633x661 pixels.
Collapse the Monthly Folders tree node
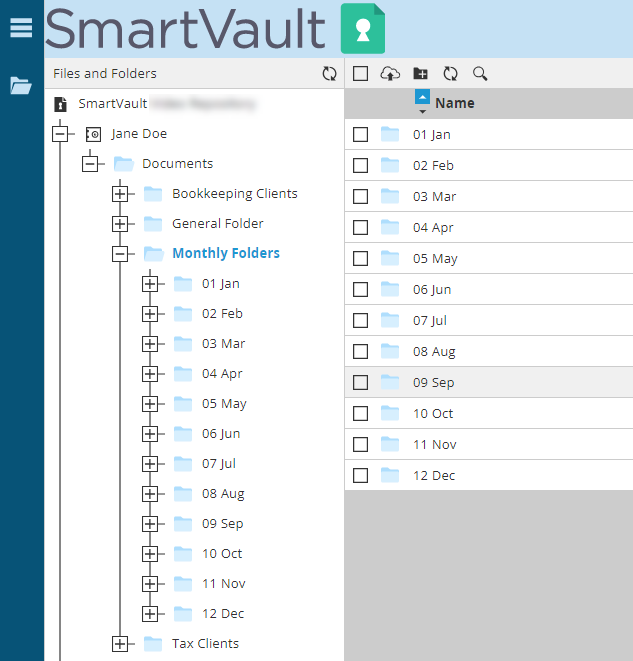pos(120,254)
